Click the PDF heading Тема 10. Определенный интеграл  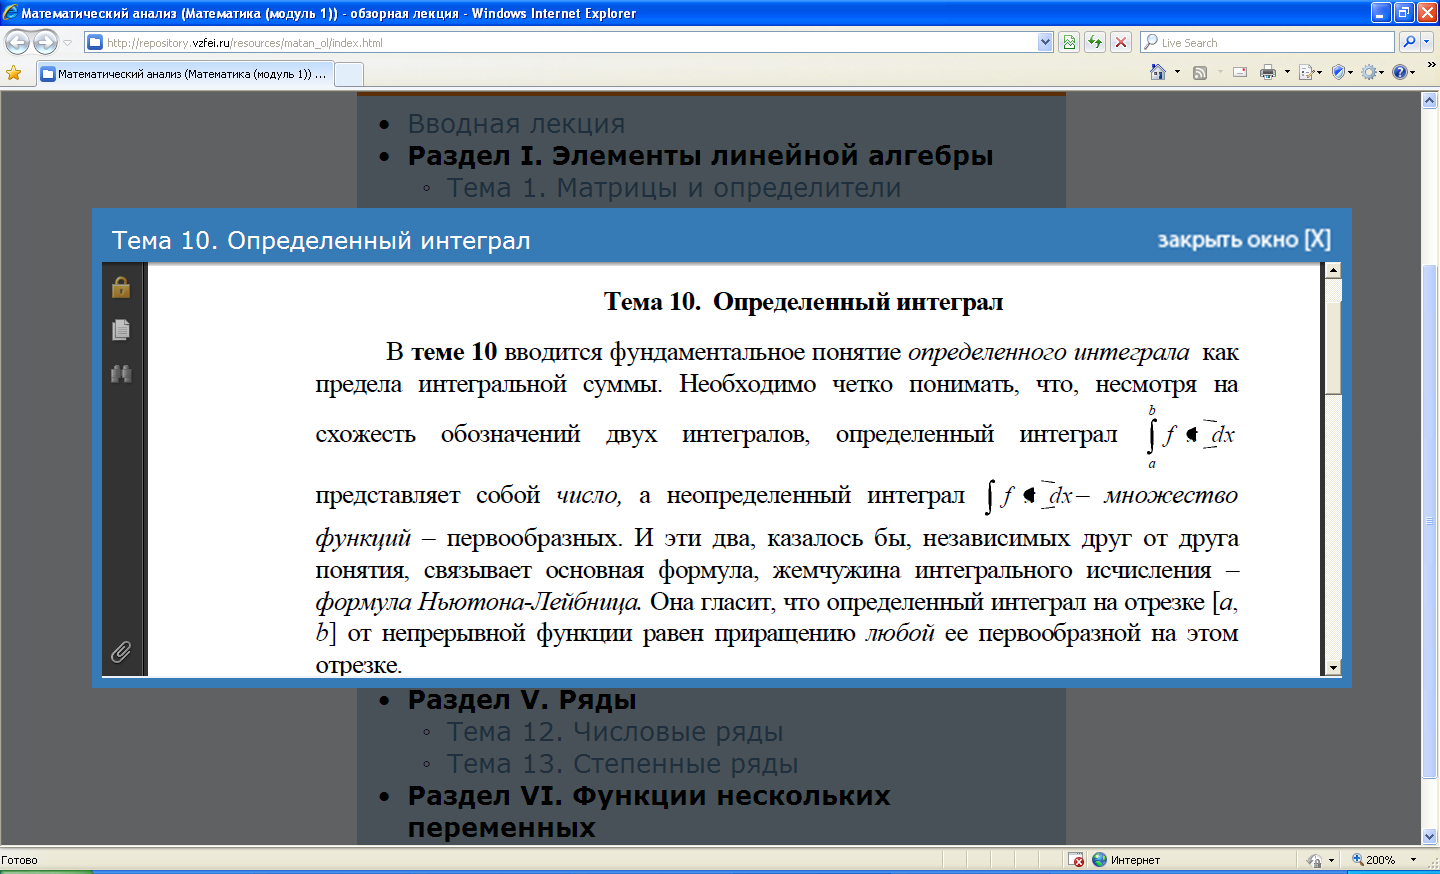[803, 302]
